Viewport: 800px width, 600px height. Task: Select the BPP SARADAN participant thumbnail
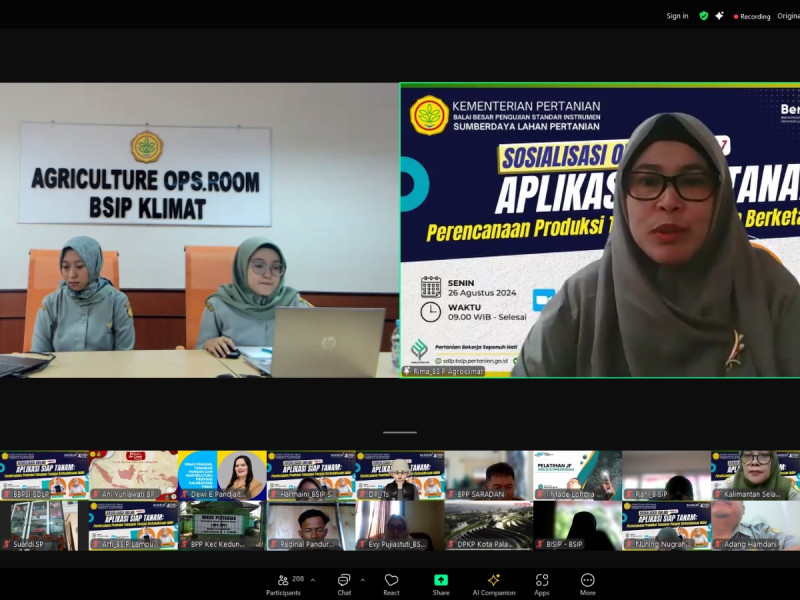pyautogui.click(x=488, y=475)
